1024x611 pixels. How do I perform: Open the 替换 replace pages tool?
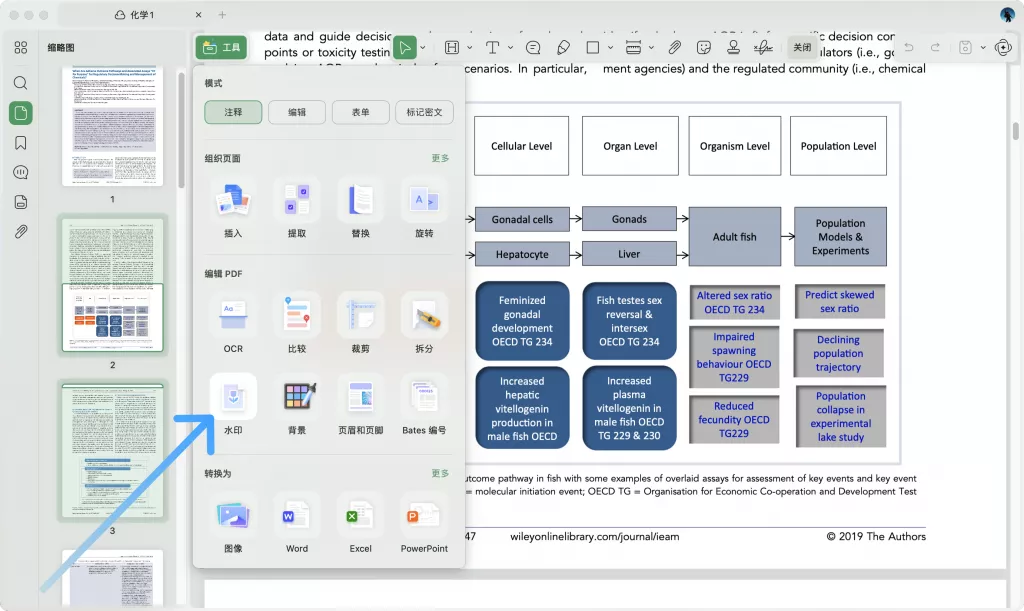coord(360,209)
